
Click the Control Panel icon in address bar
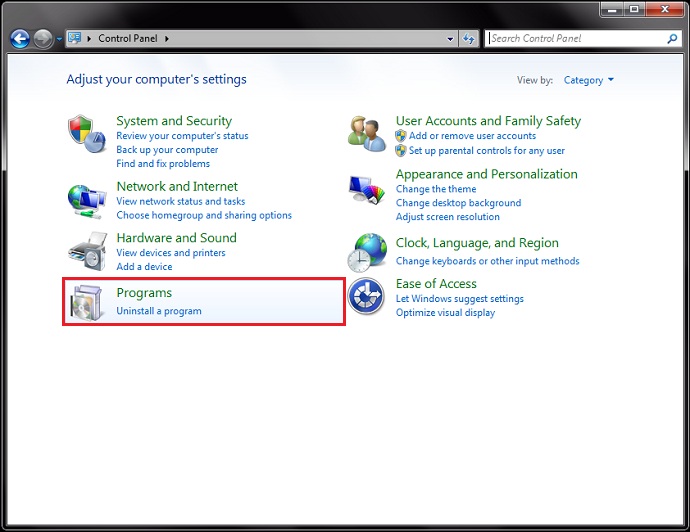75,38
